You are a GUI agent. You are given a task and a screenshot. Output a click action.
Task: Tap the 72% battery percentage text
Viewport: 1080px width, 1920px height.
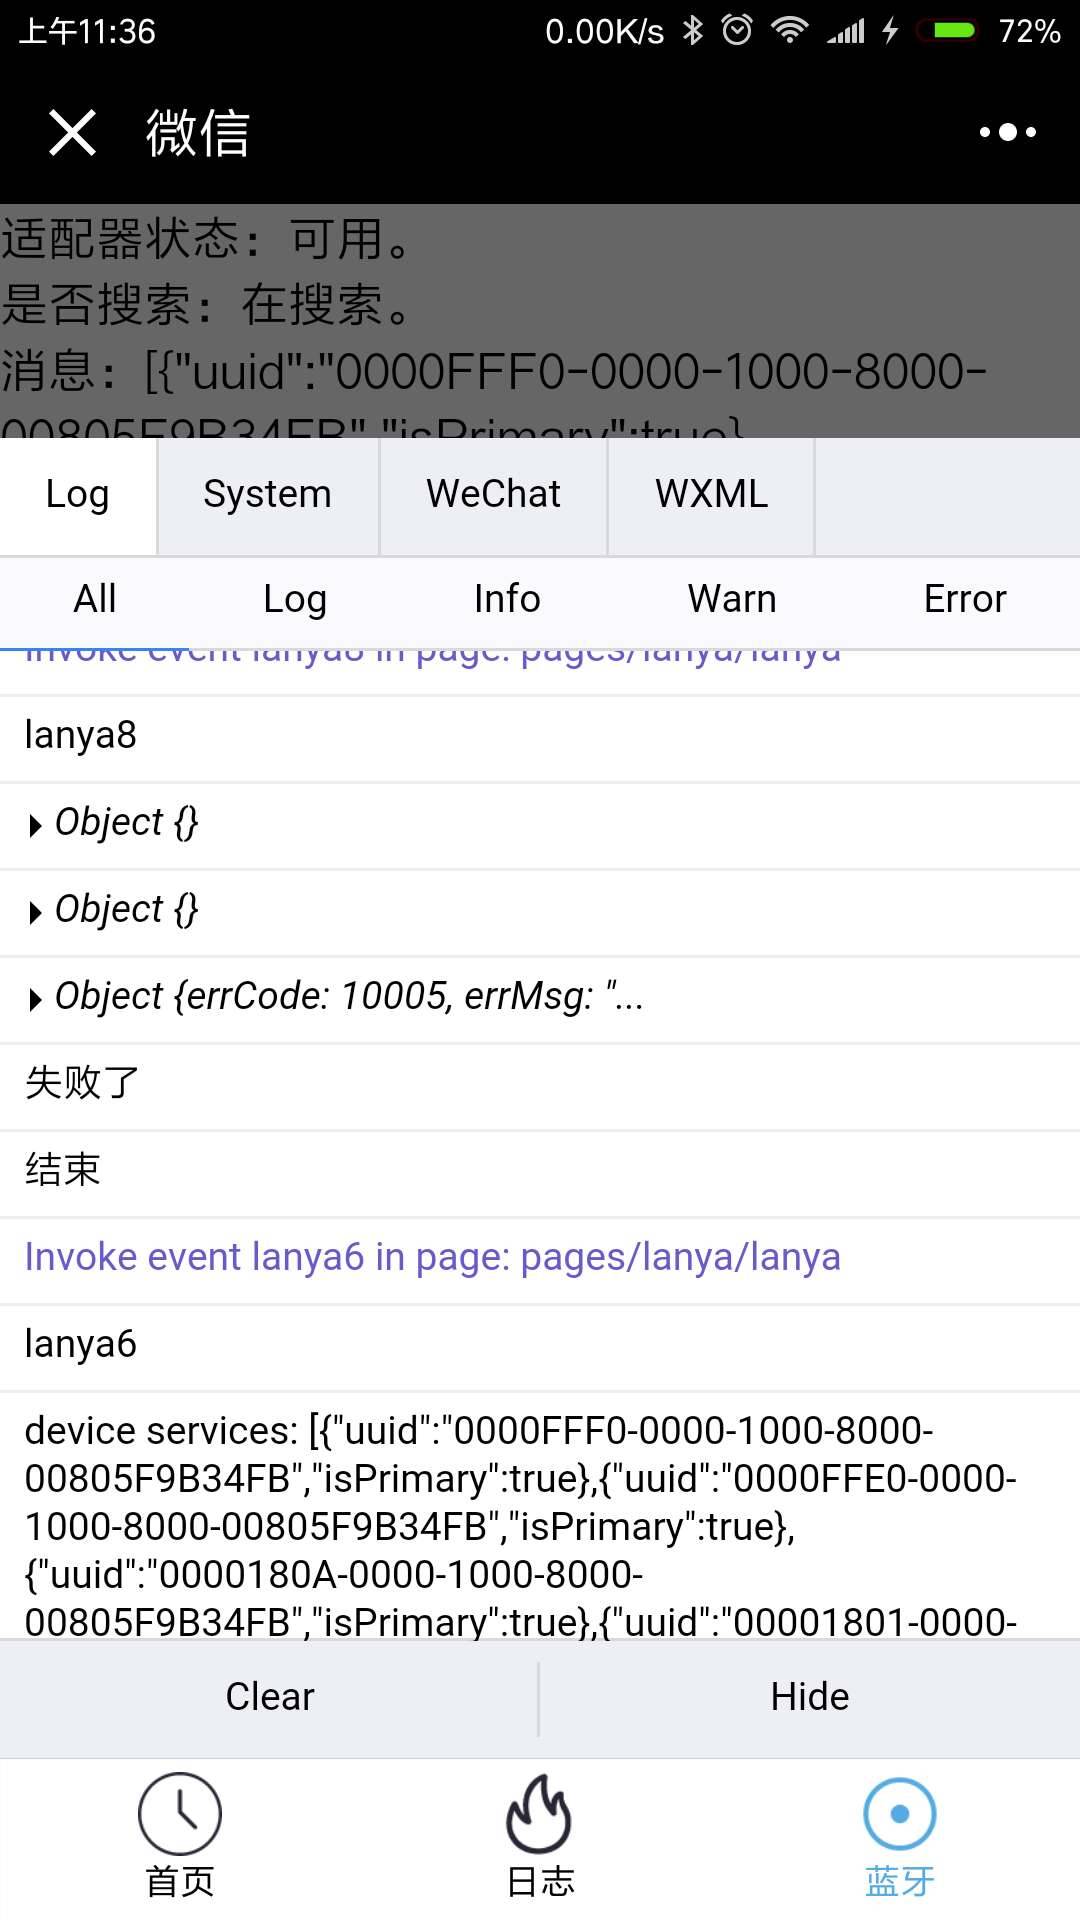(x=1029, y=31)
